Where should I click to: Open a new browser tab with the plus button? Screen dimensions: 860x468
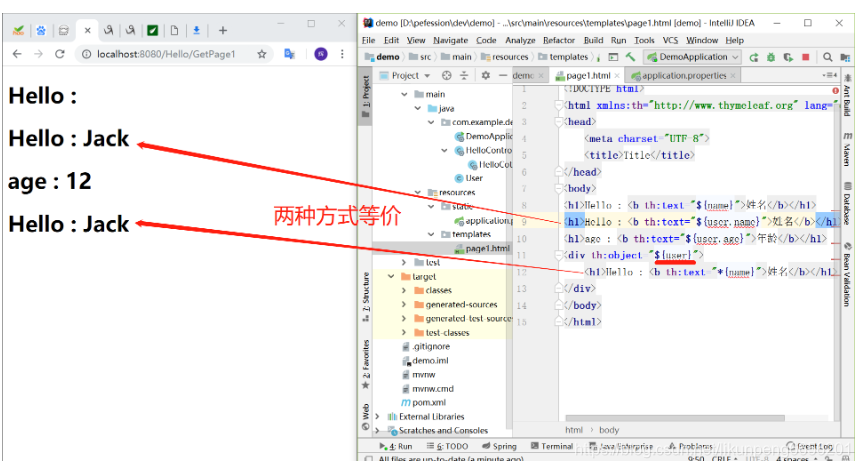pos(223,30)
